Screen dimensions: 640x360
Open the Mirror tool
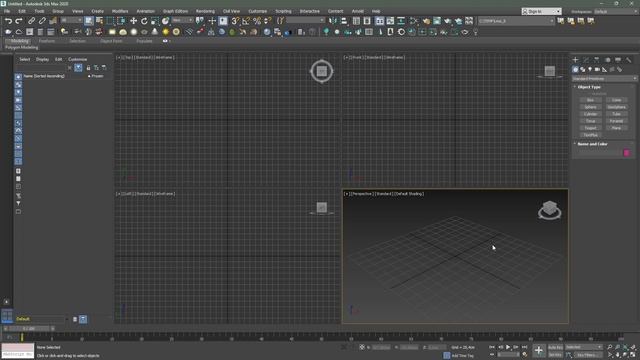(333, 21)
